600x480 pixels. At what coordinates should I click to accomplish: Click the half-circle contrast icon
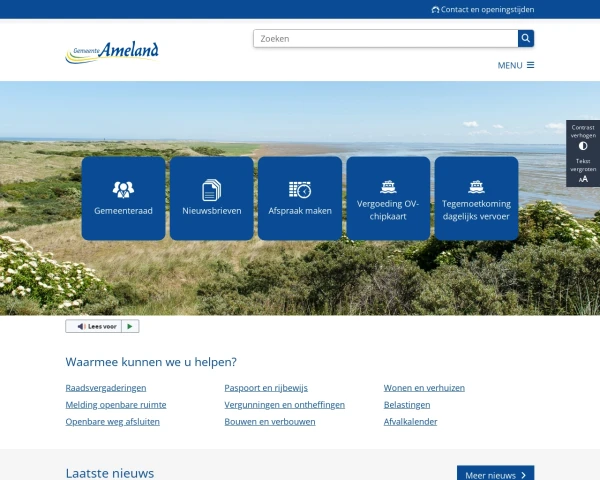(583, 146)
